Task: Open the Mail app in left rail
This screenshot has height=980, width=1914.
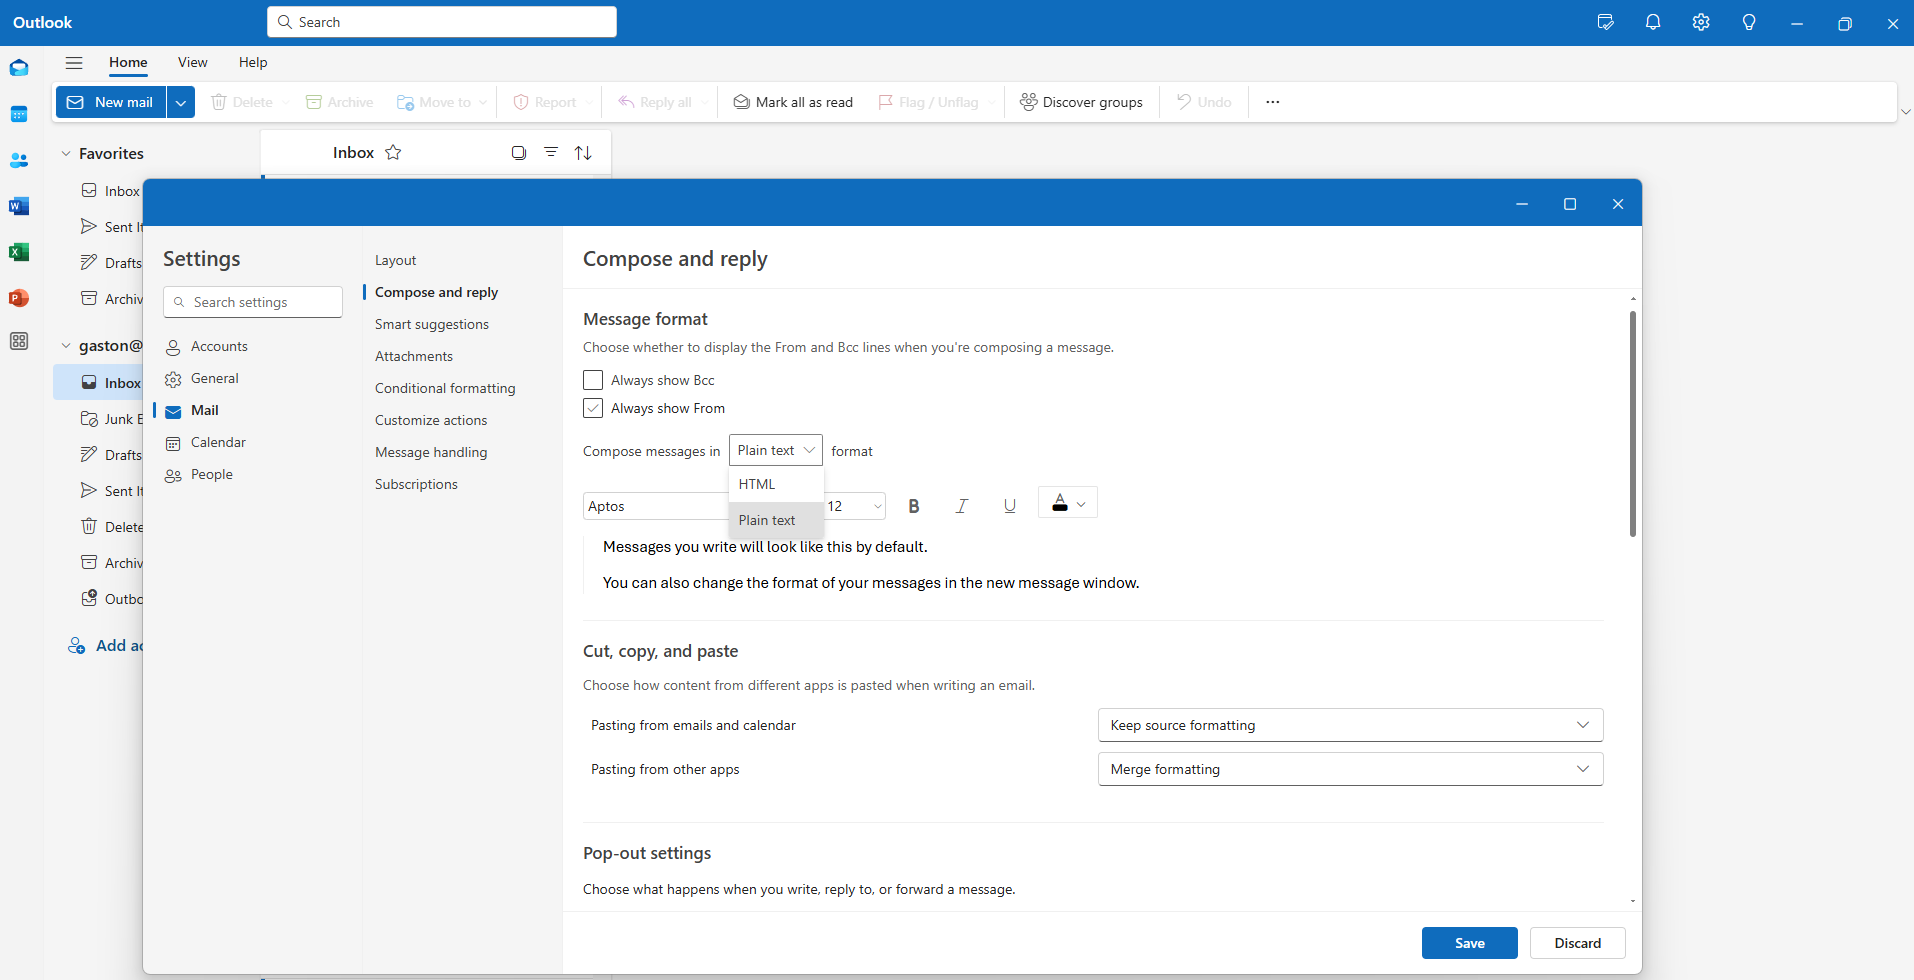Action: [19, 68]
